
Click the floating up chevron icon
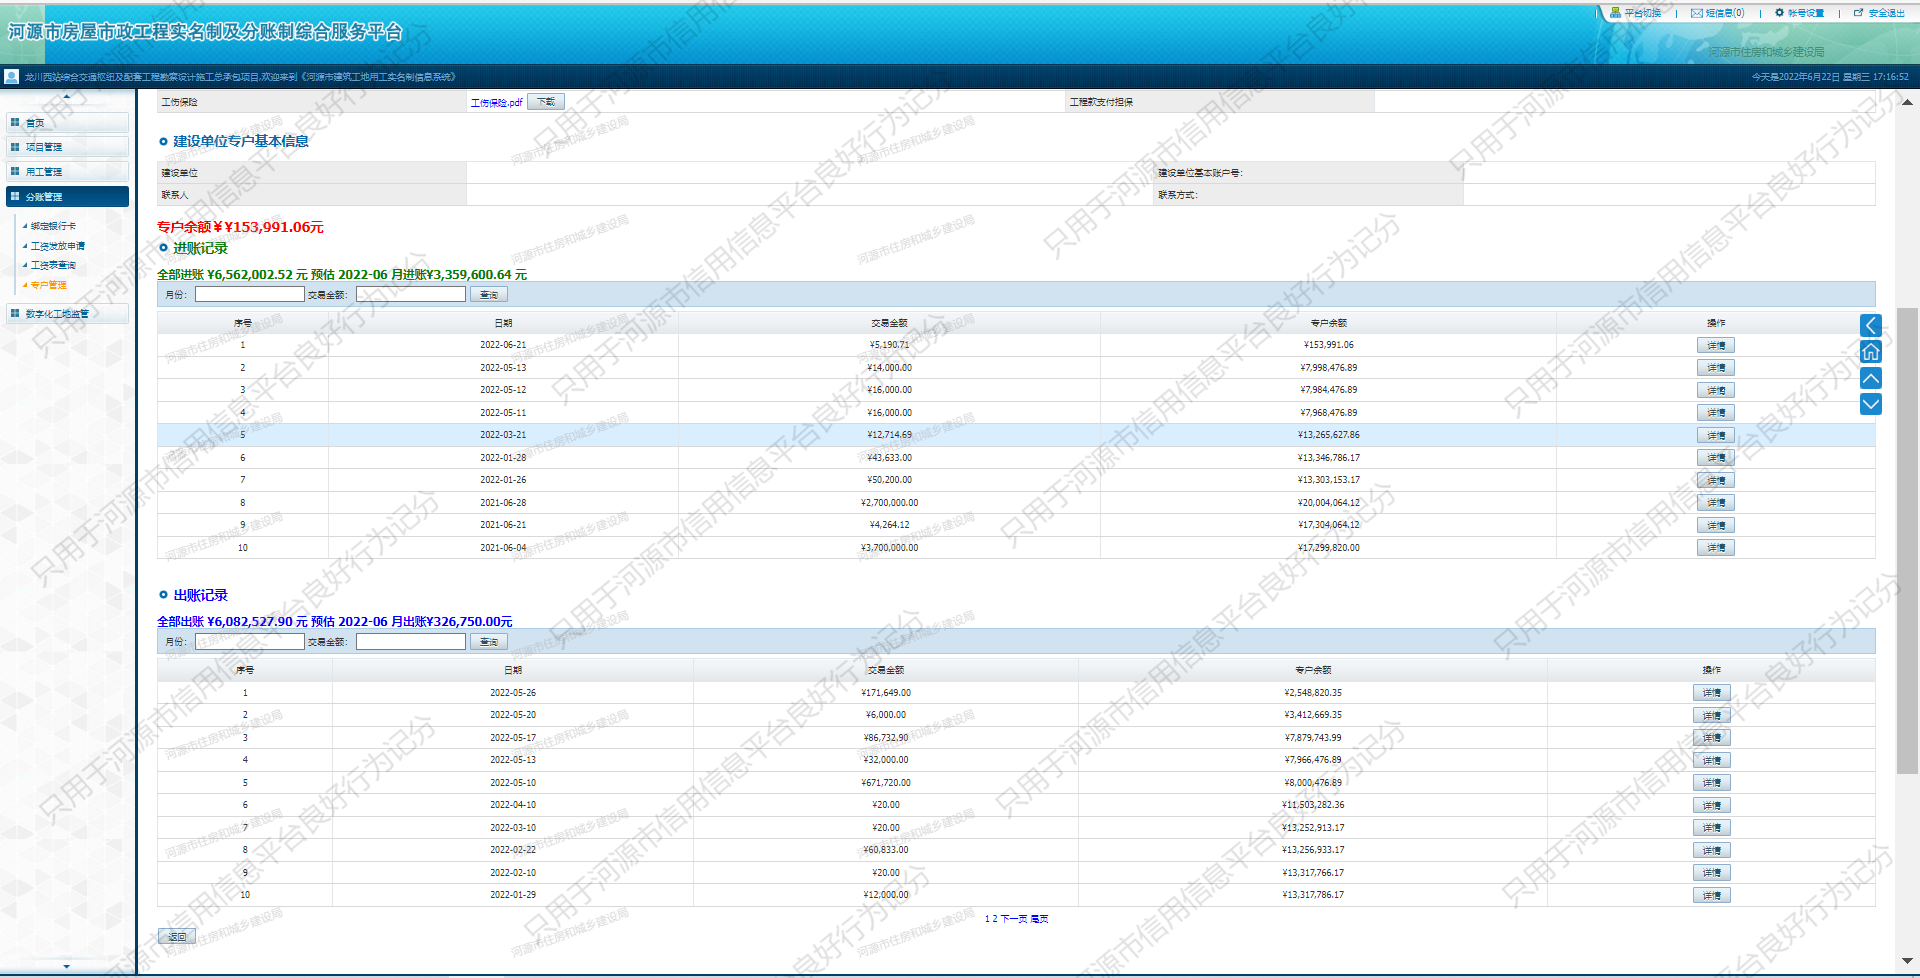point(1871,378)
